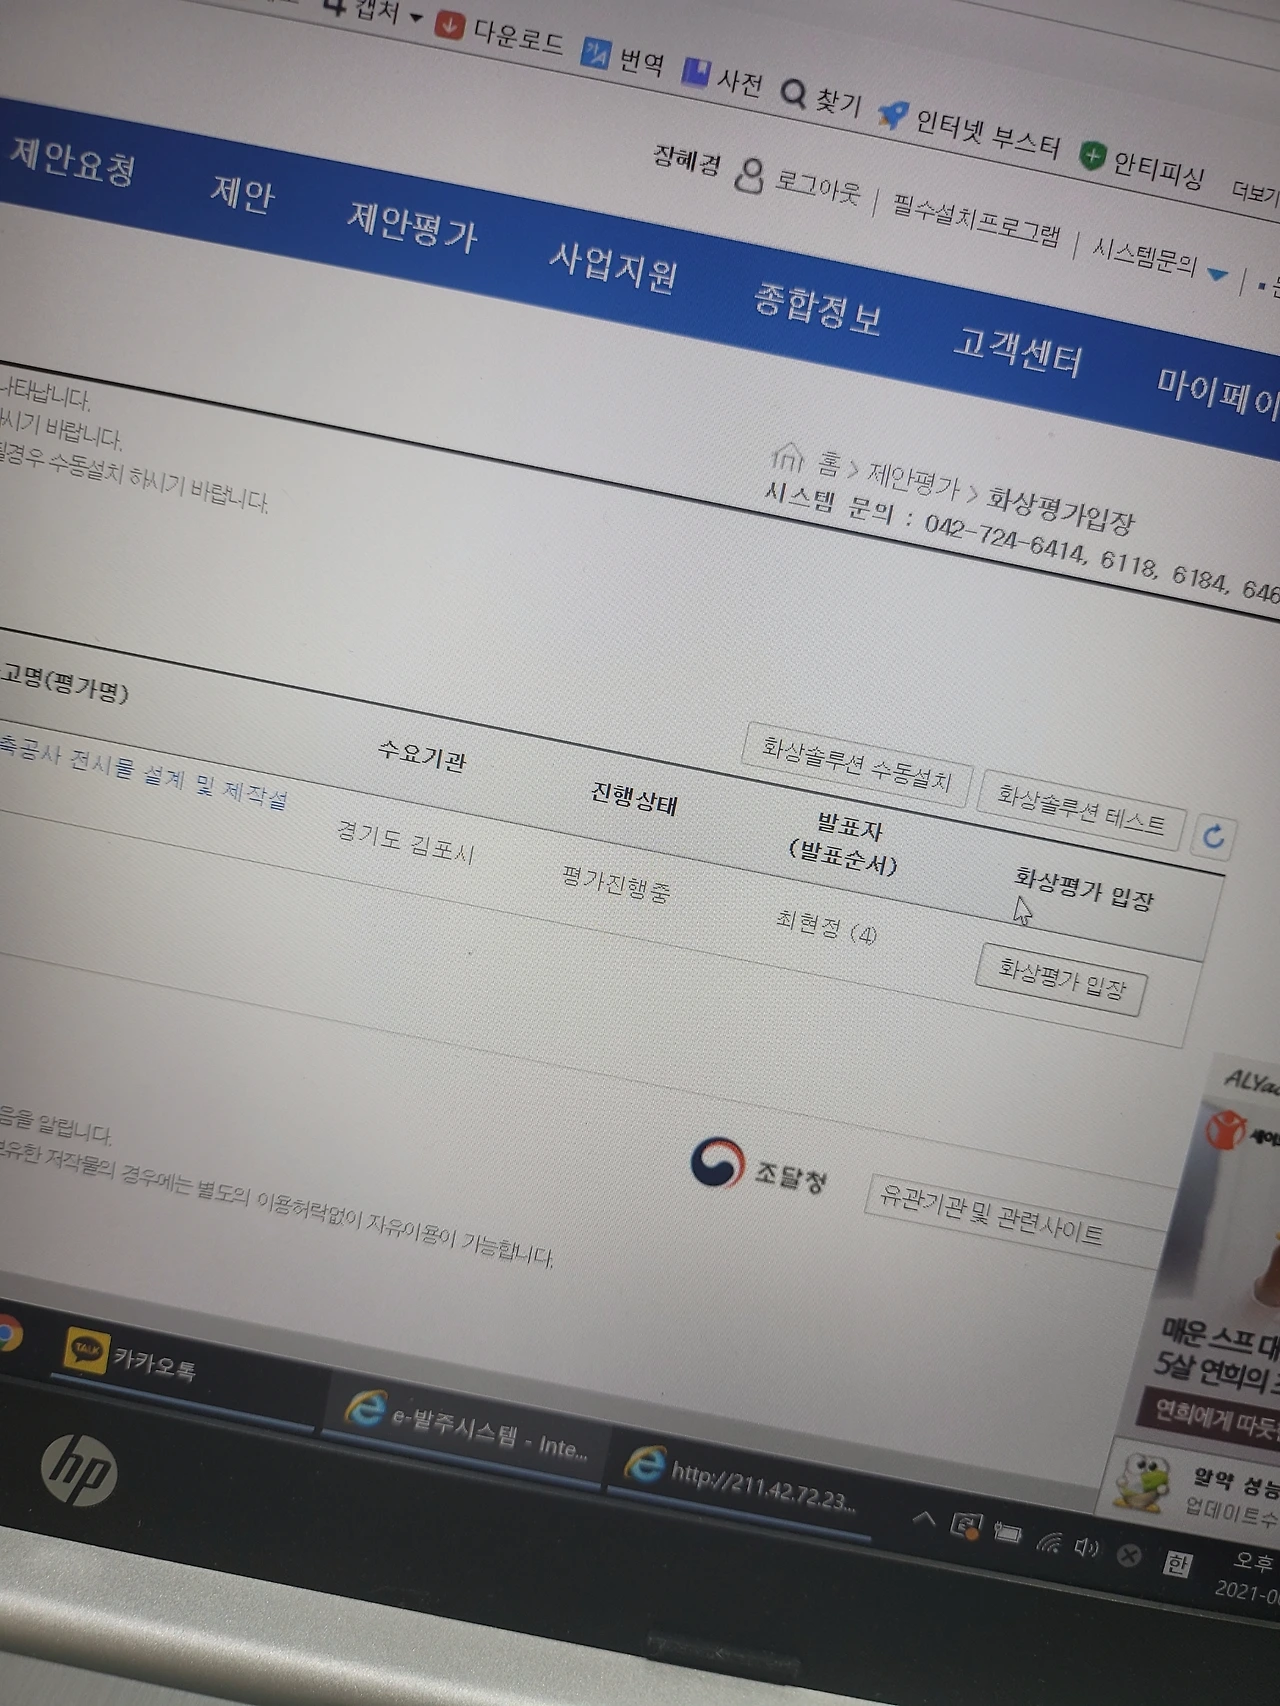Screen dimensions: 1280x1706
Task: Open the 사업지원 menu
Action: 613,266
